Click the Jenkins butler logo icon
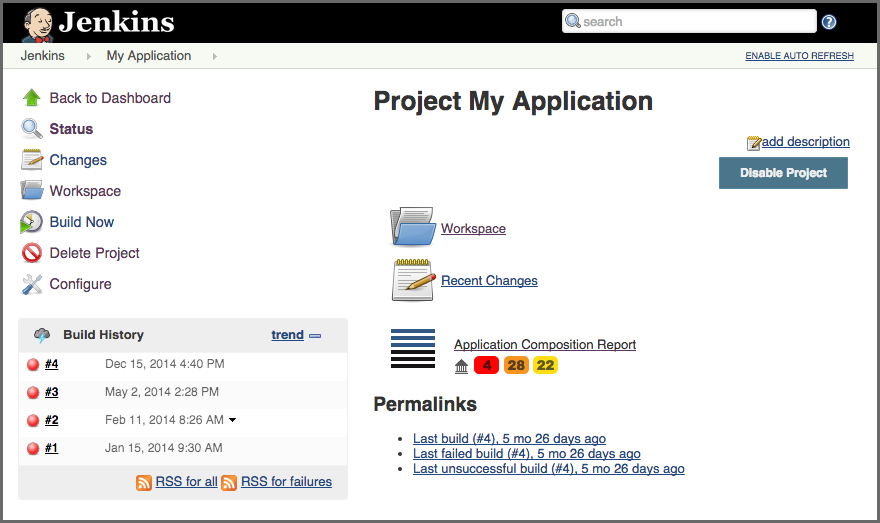Viewport: 880px width, 523px height. coord(38,25)
